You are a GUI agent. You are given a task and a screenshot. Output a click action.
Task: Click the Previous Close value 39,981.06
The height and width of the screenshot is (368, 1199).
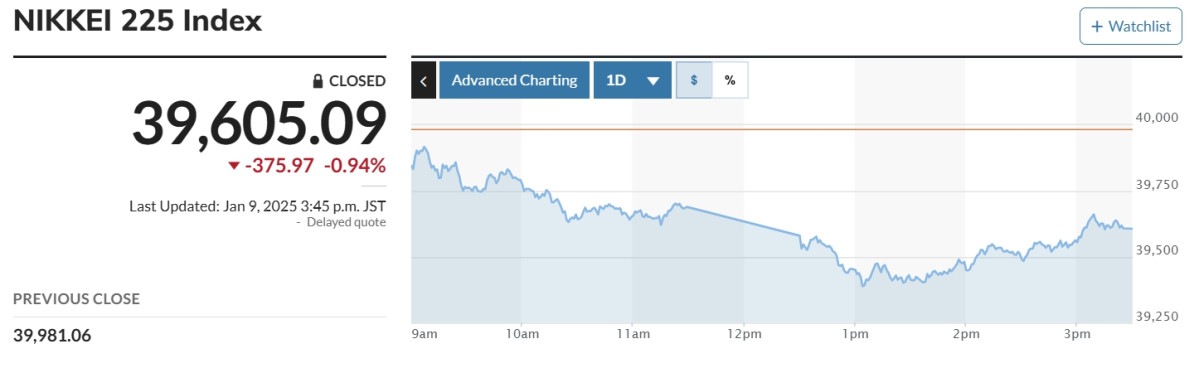pyautogui.click(x=52, y=334)
